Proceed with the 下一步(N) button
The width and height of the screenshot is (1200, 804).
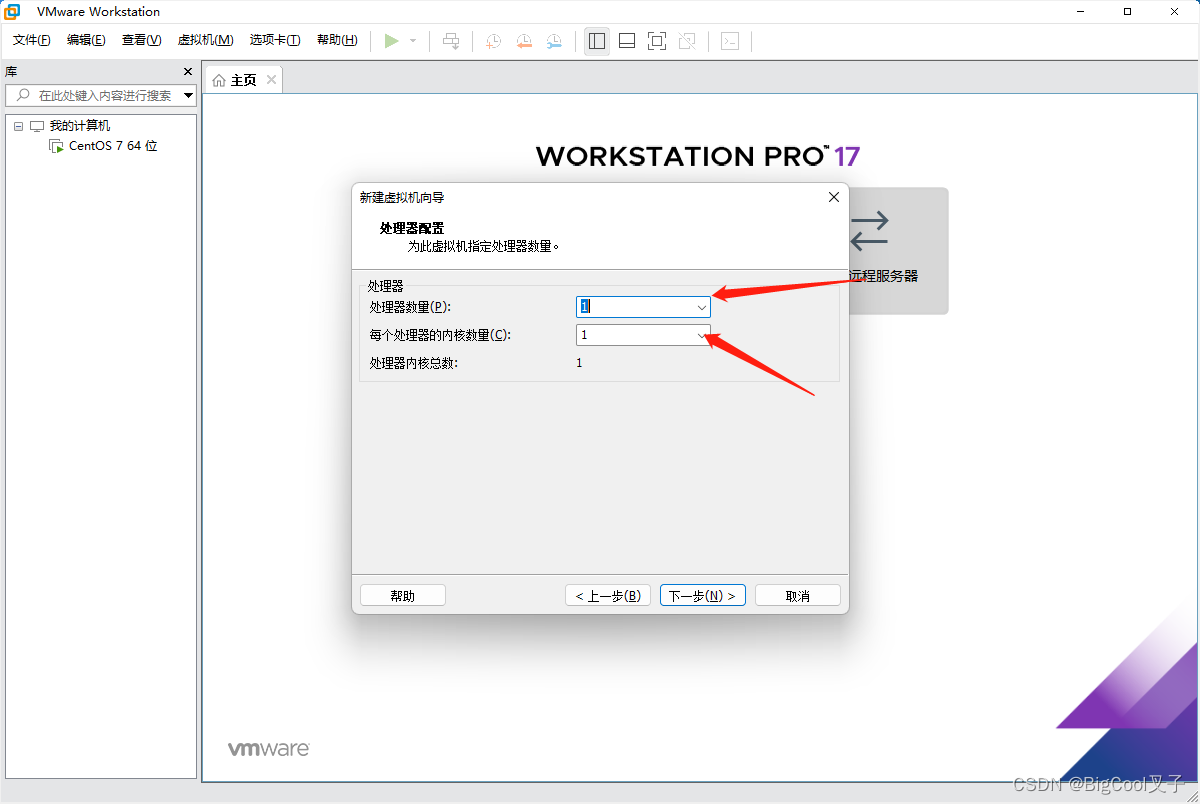point(703,595)
